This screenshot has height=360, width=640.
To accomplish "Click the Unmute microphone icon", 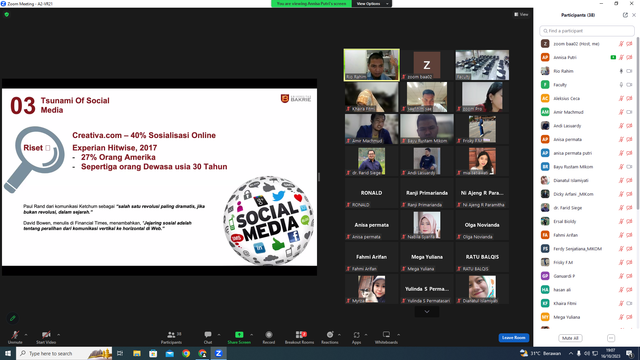I will click(x=15, y=335).
